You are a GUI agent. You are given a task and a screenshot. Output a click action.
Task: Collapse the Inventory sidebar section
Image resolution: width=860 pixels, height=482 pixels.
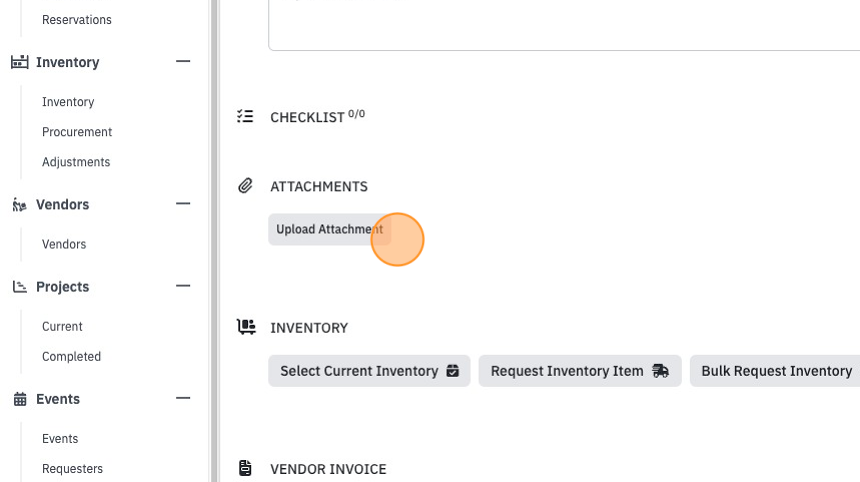[x=183, y=61]
